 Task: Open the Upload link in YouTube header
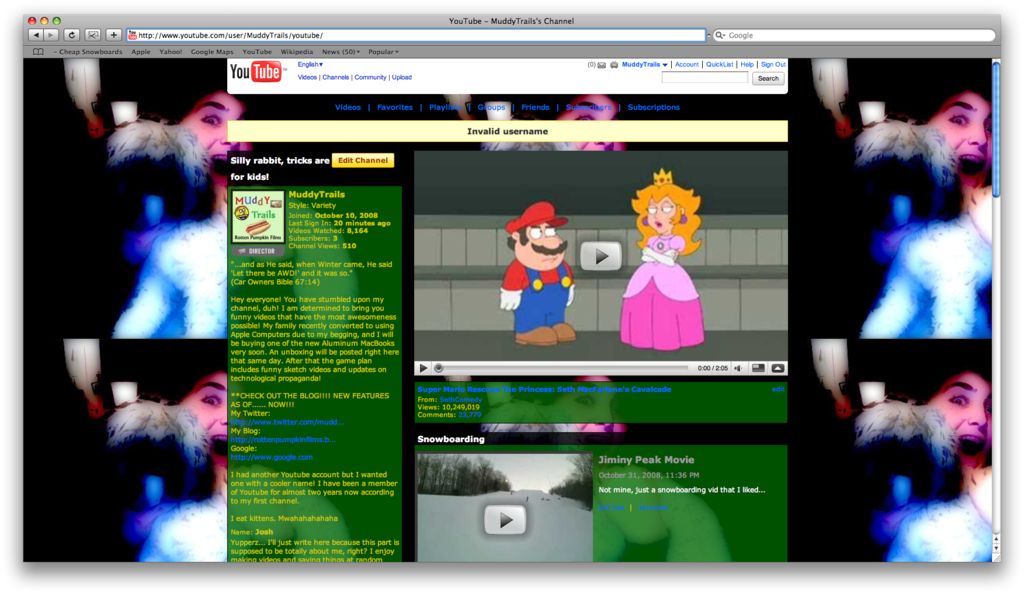[402, 77]
